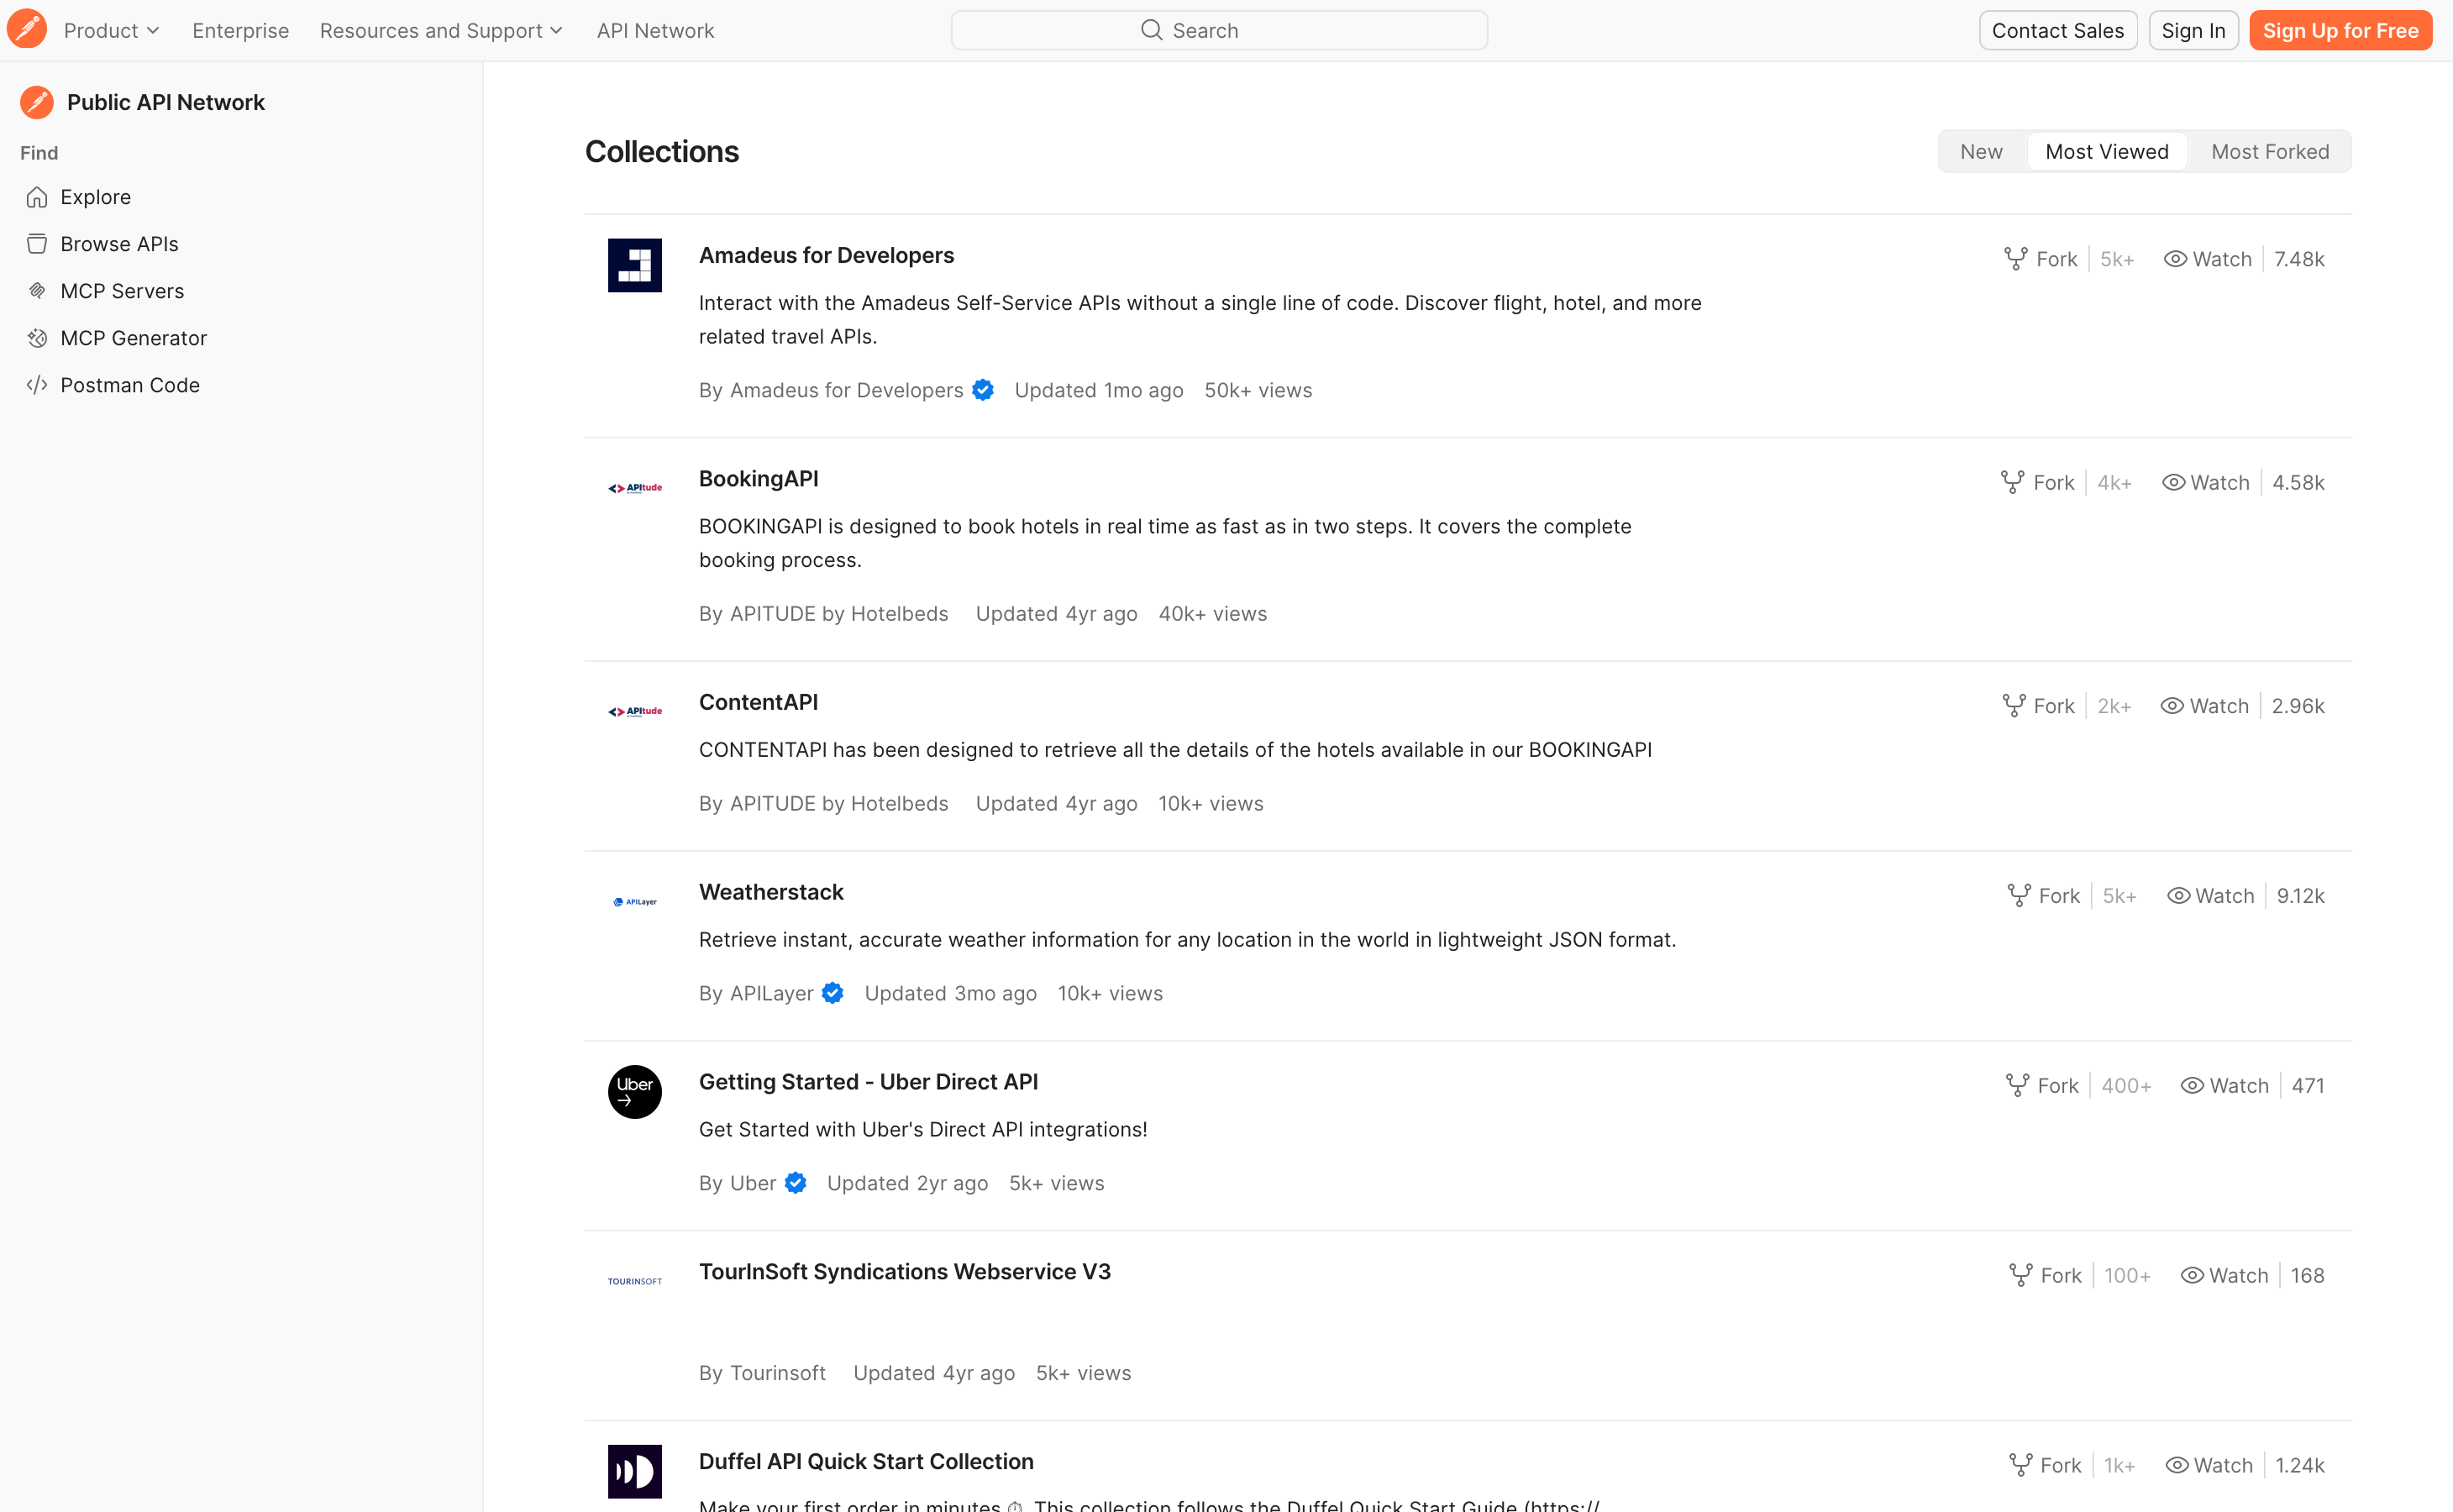The height and width of the screenshot is (1512, 2453).
Task: Open publisher Amadeus for Developers profile link
Action: coord(846,390)
